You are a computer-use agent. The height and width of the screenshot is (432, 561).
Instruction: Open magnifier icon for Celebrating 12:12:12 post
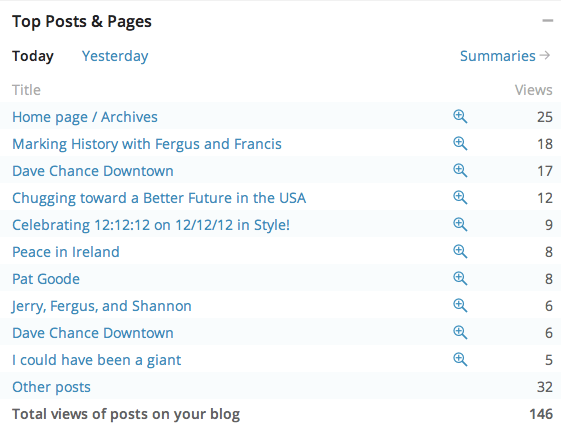pos(460,224)
